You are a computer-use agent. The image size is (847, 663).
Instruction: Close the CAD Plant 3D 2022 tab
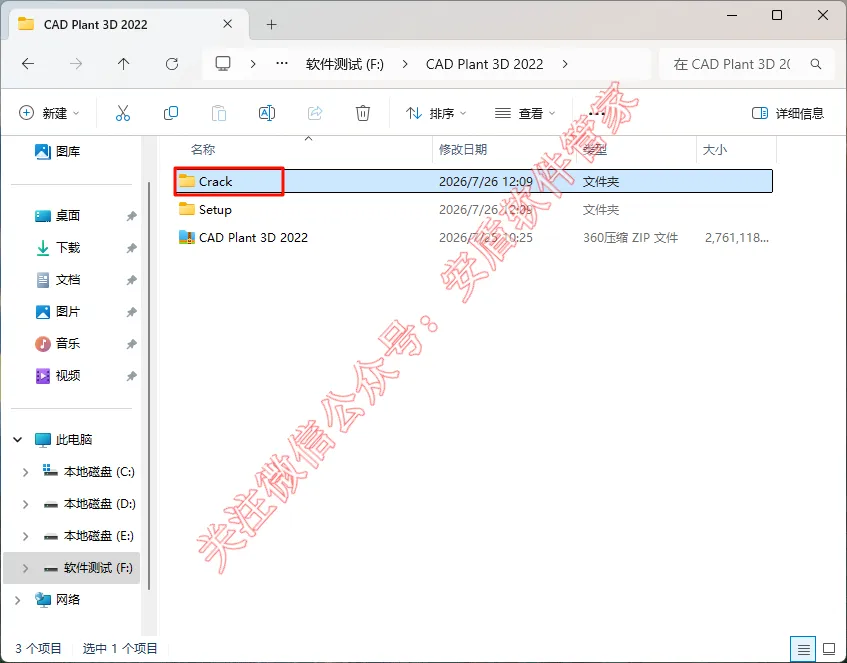coord(227,24)
